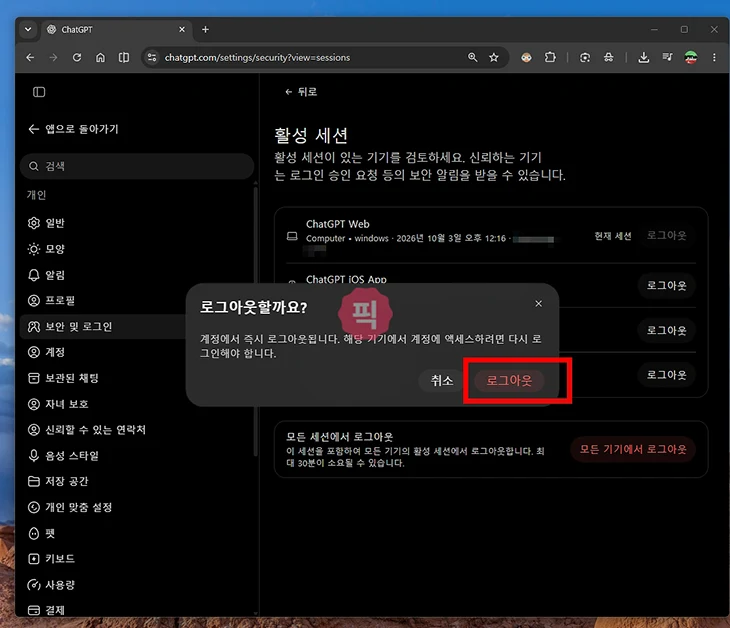This screenshot has height=628, width=730.
Task: Open browser three-dot menu
Action: click(714, 58)
